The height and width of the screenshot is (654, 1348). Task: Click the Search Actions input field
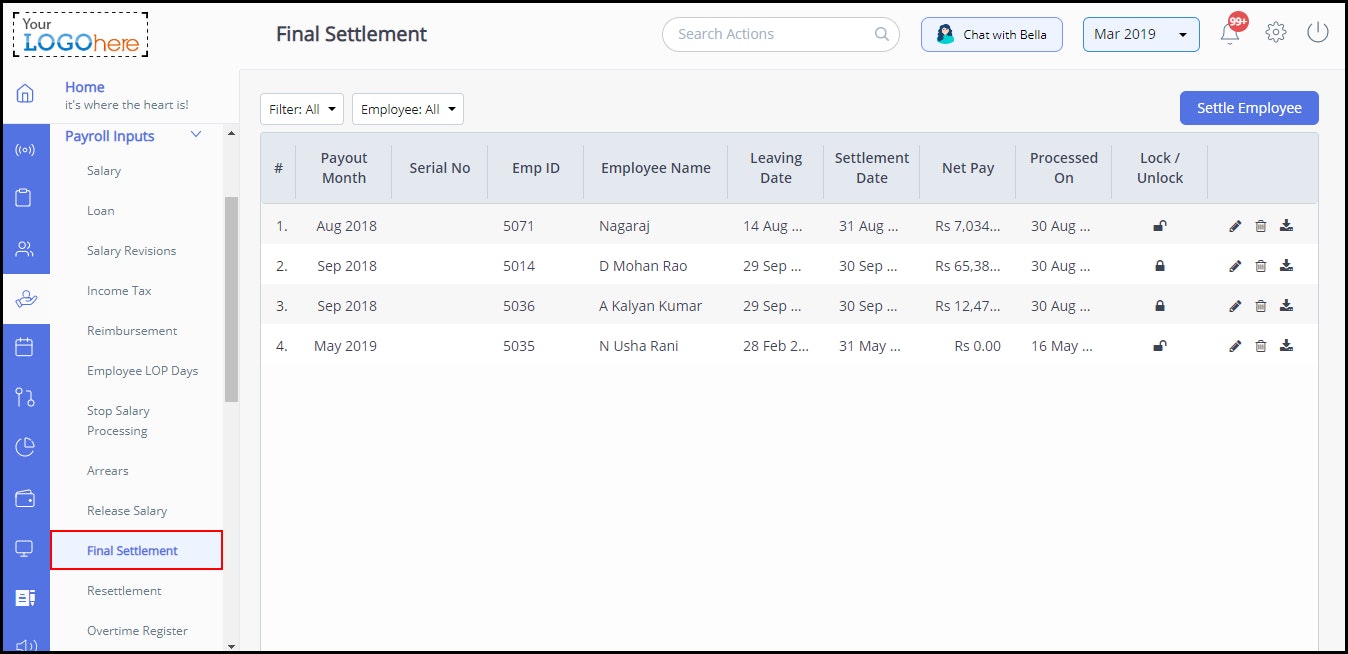(770, 34)
